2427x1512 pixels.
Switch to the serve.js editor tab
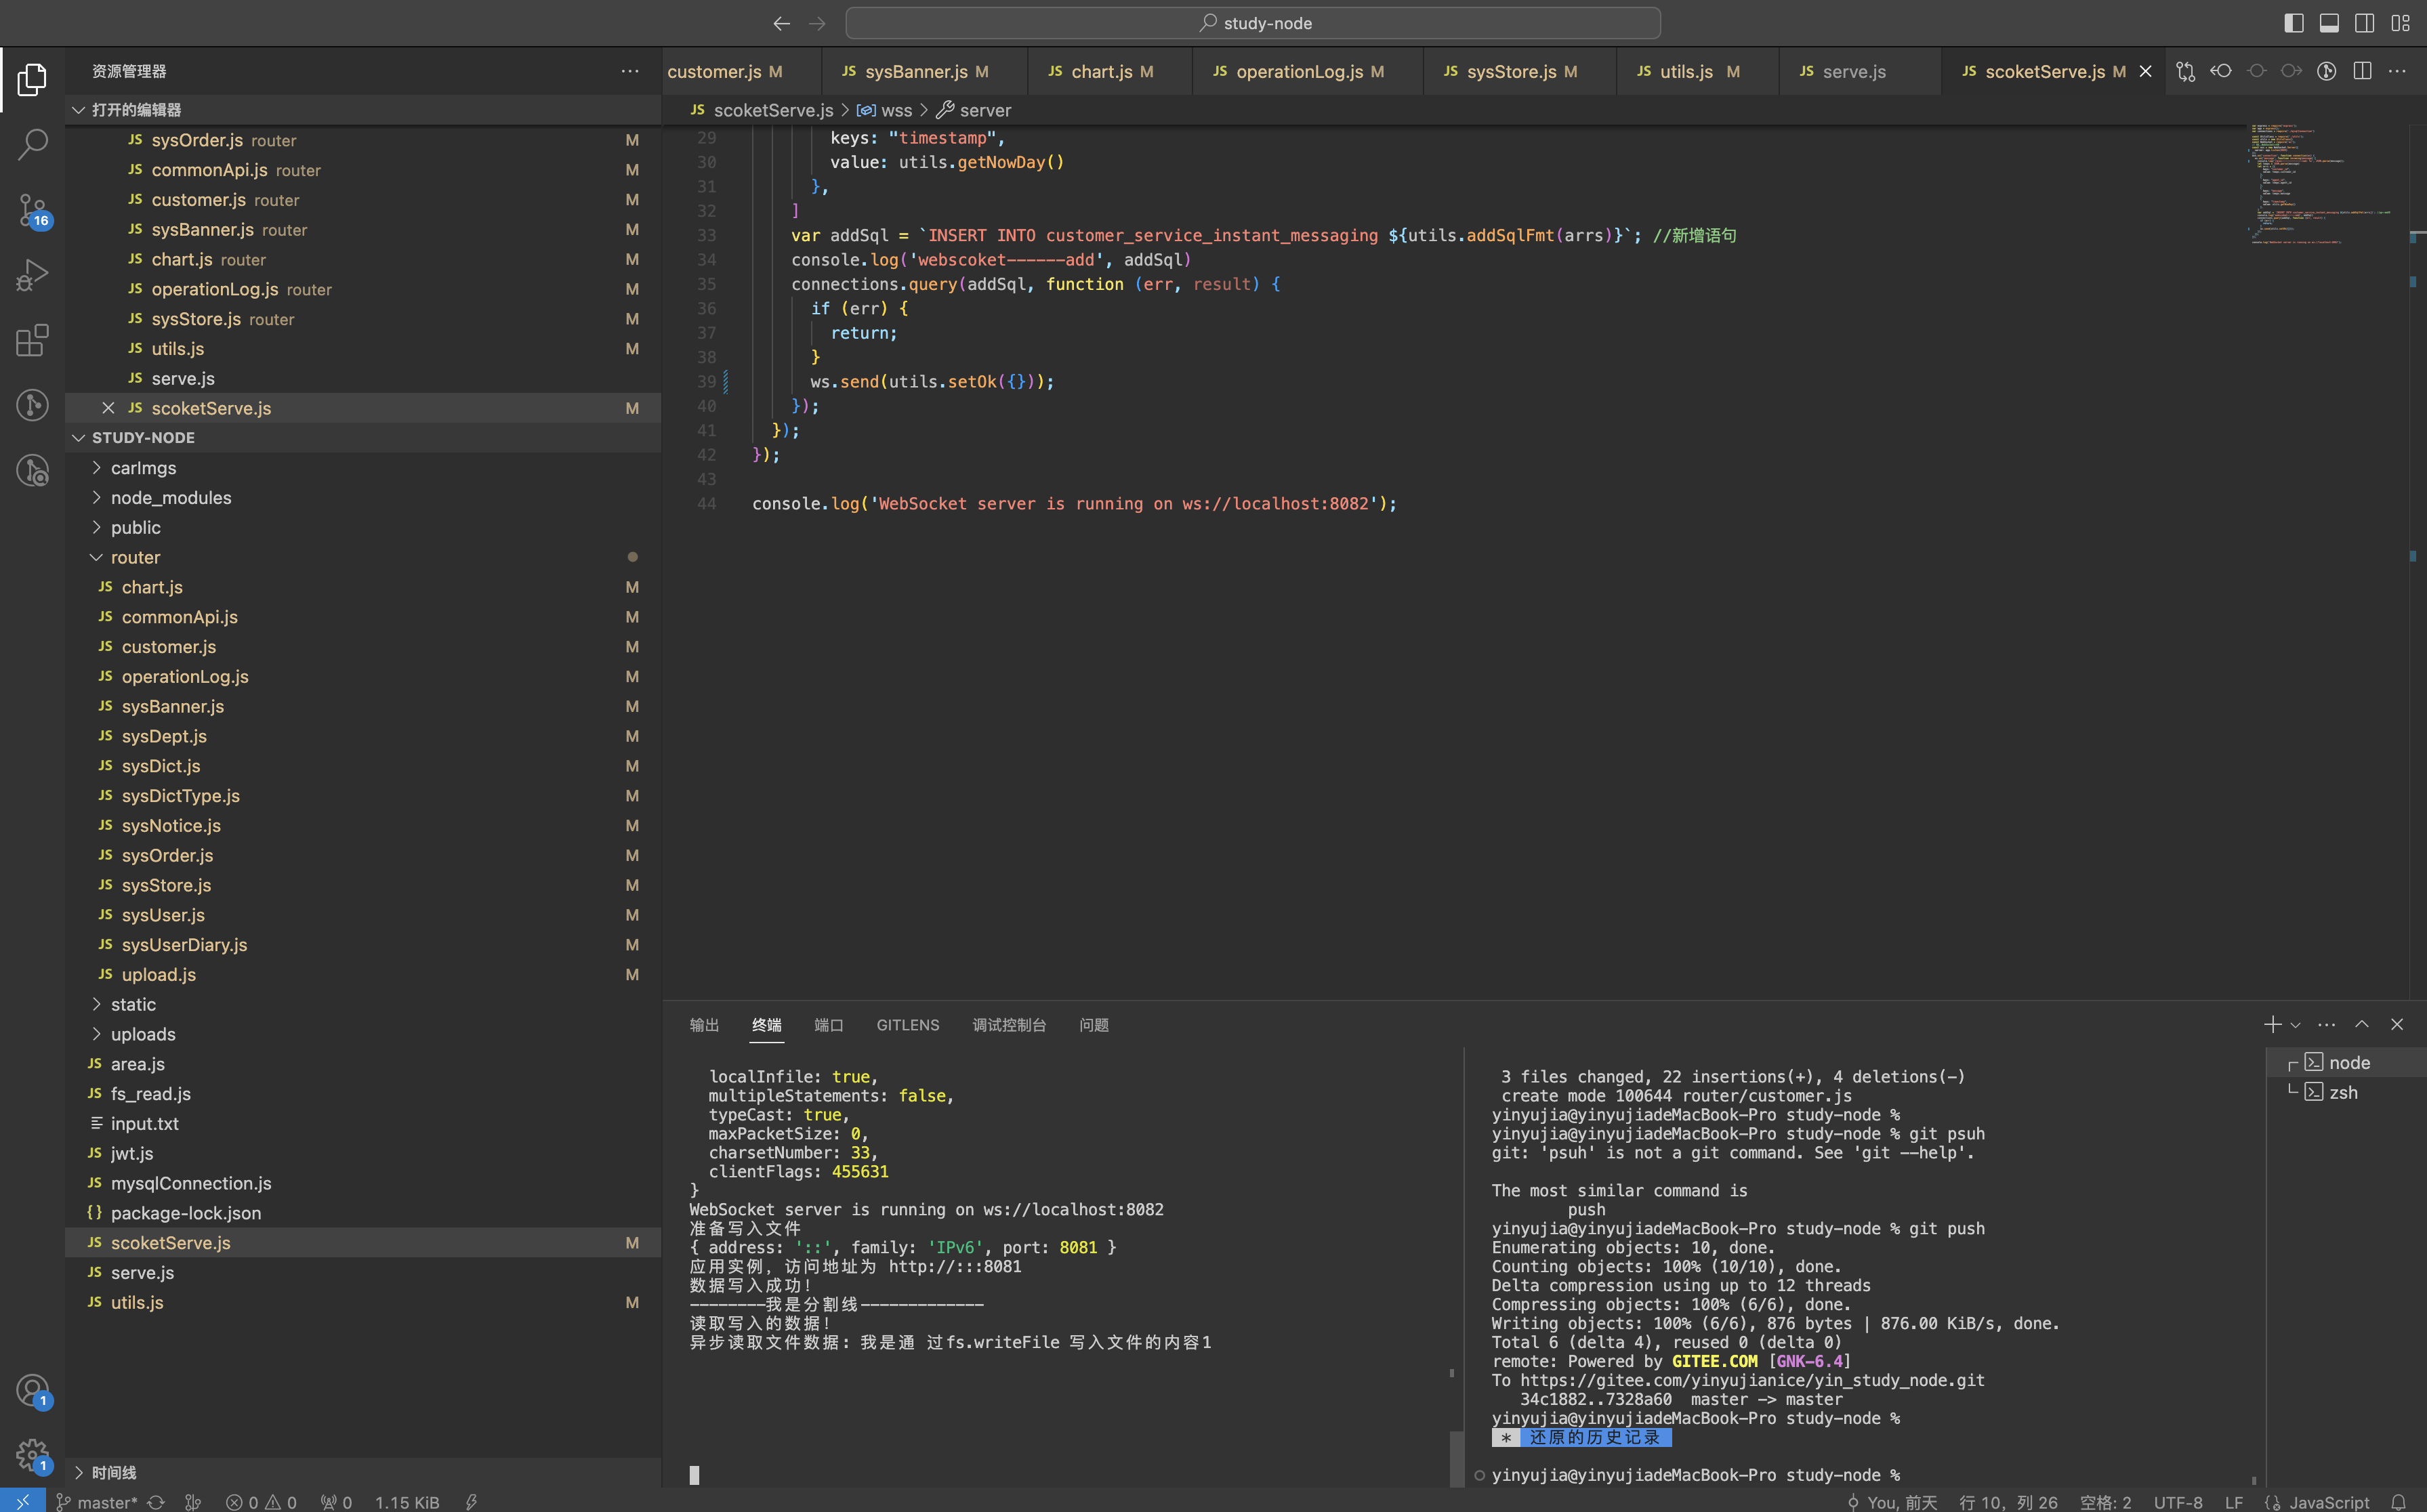(1859, 71)
